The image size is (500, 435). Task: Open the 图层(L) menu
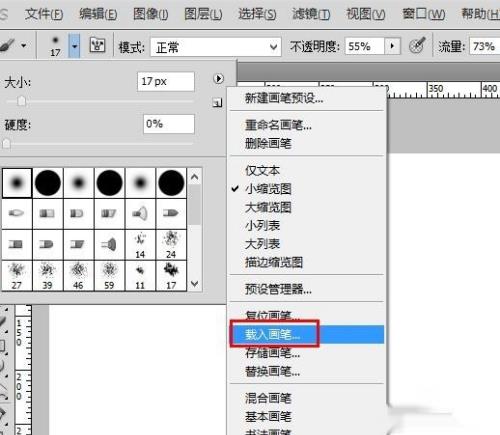pyautogui.click(x=203, y=14)
